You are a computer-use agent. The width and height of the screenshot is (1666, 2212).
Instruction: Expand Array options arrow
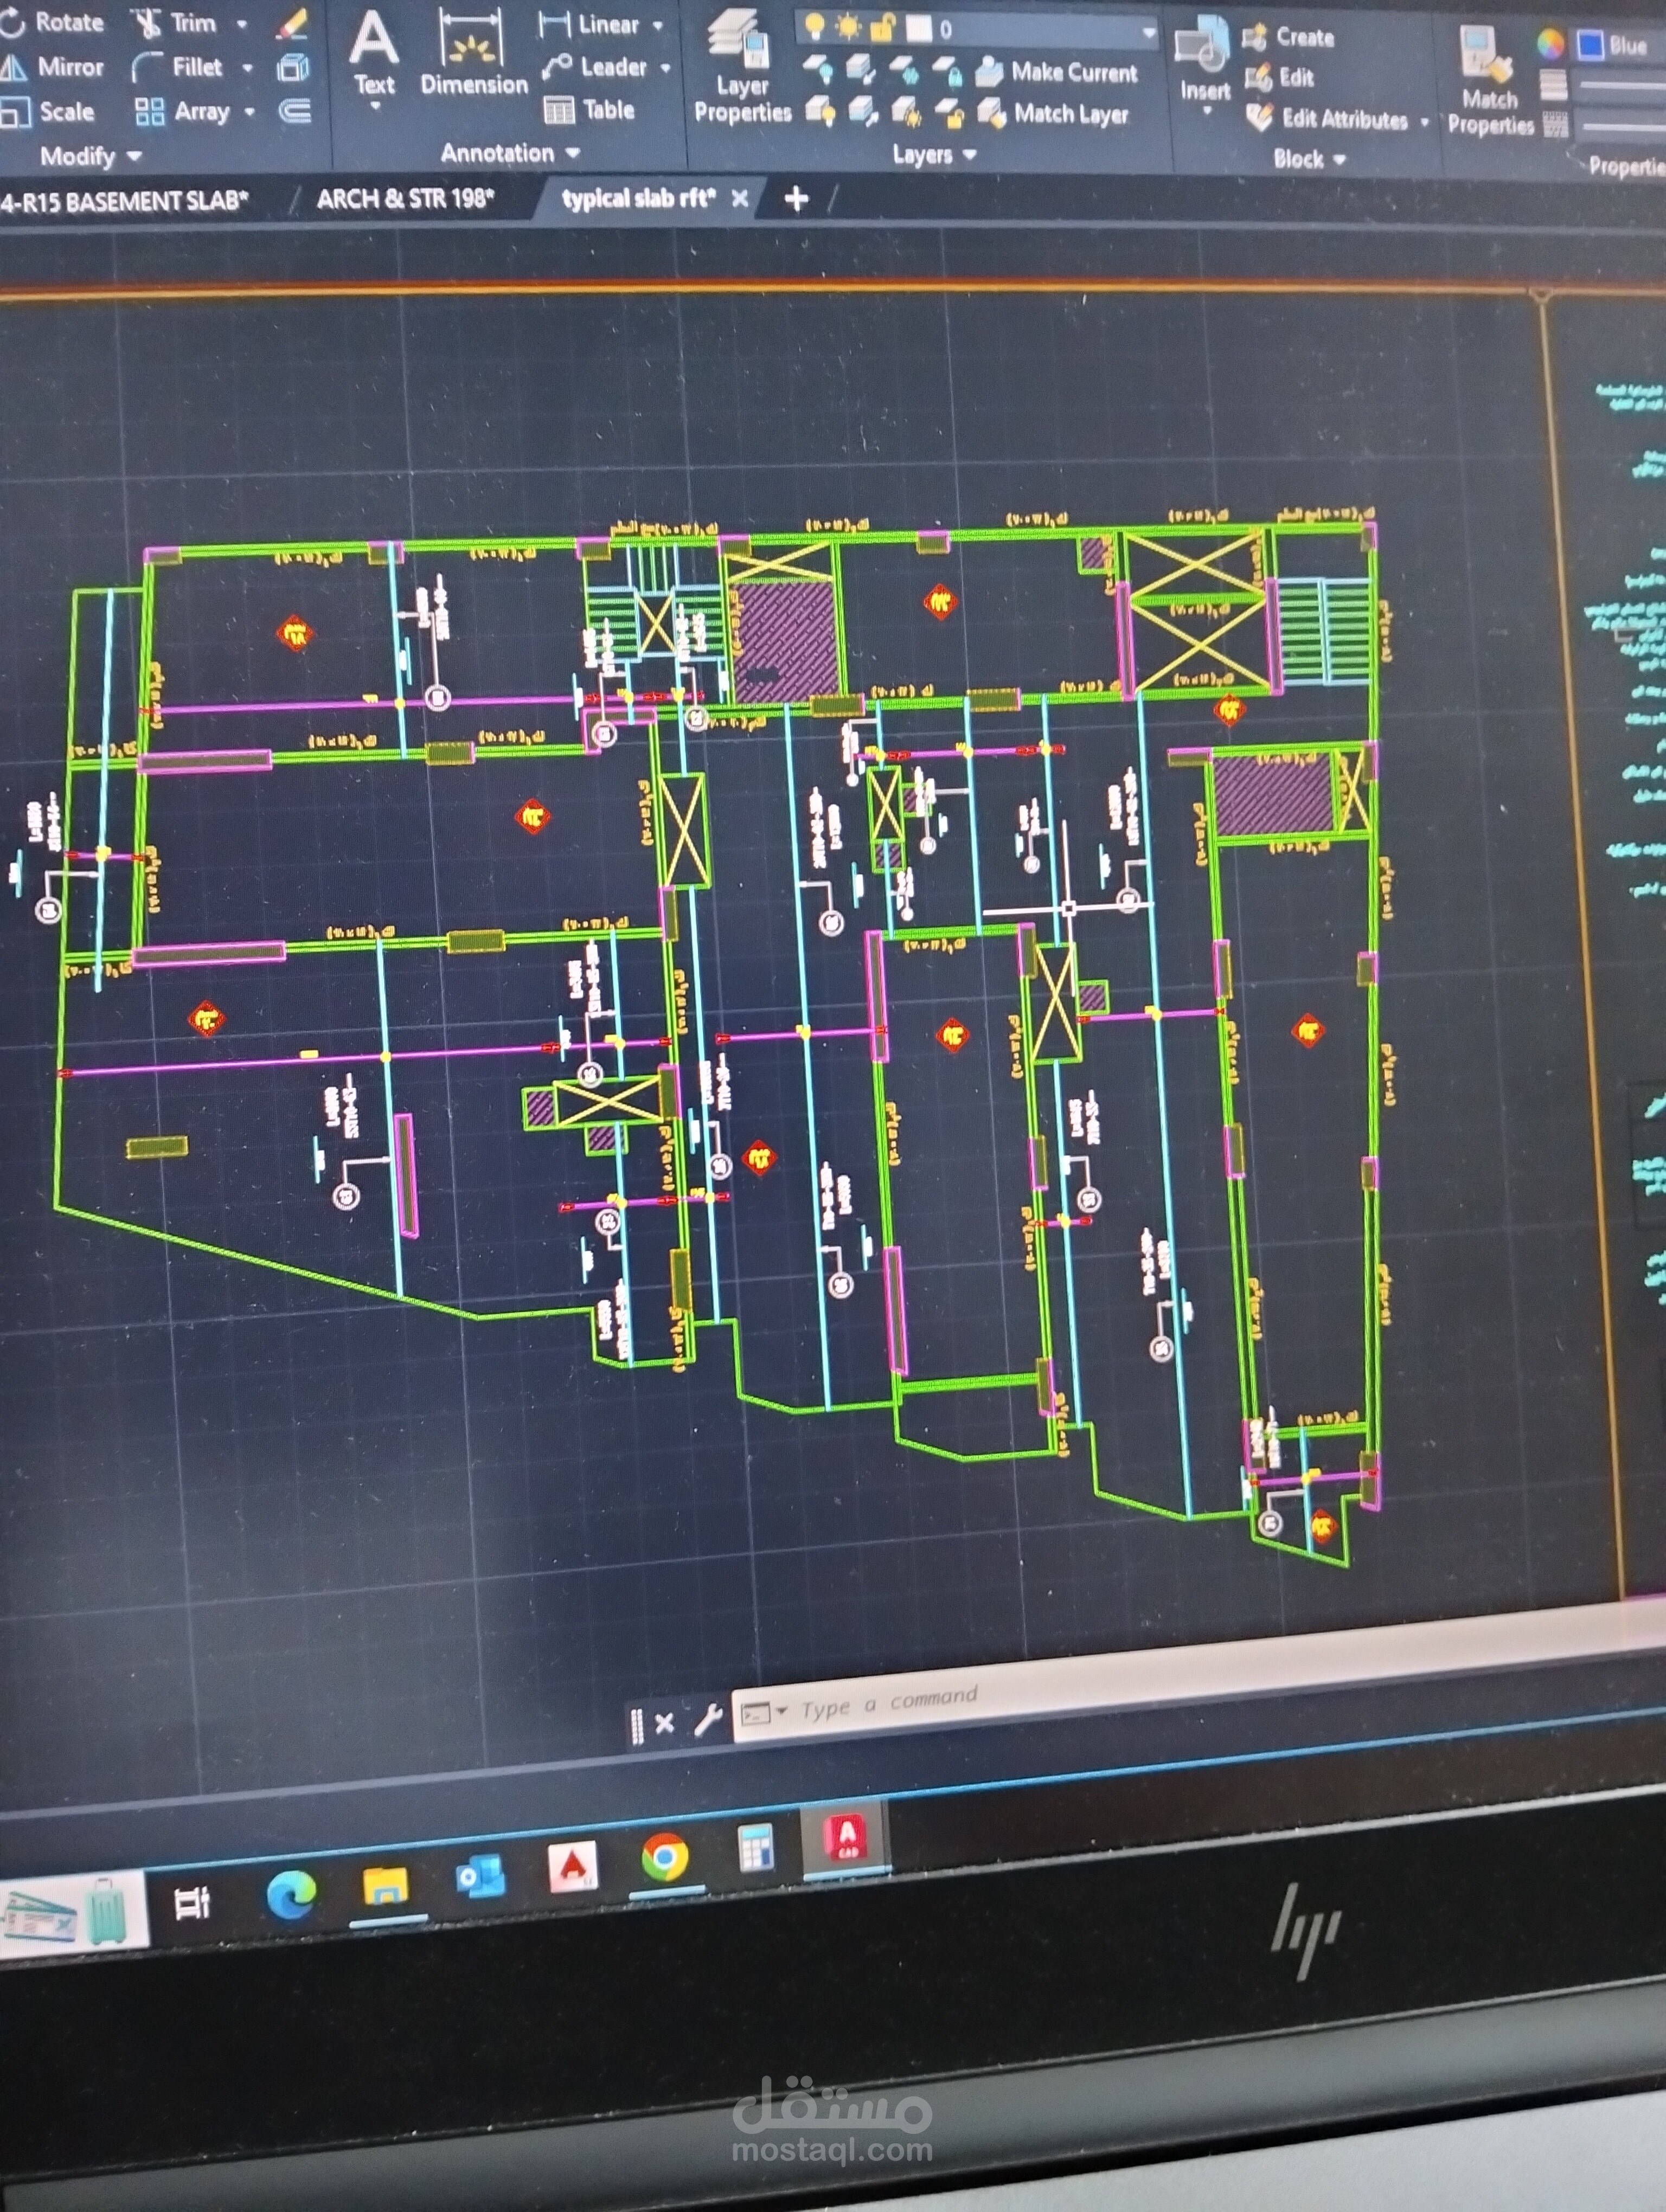point(249,113)
